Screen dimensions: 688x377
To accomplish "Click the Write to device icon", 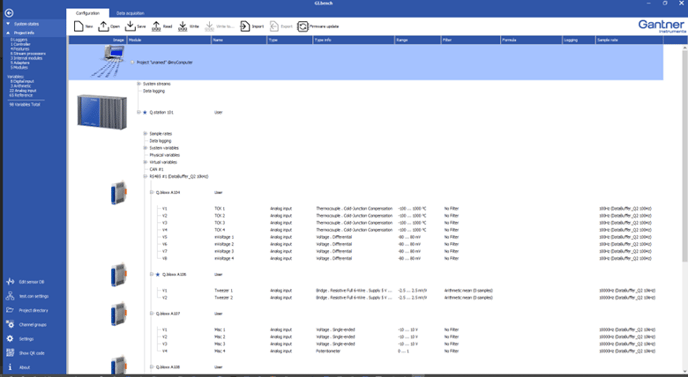I will click(183, 26).
